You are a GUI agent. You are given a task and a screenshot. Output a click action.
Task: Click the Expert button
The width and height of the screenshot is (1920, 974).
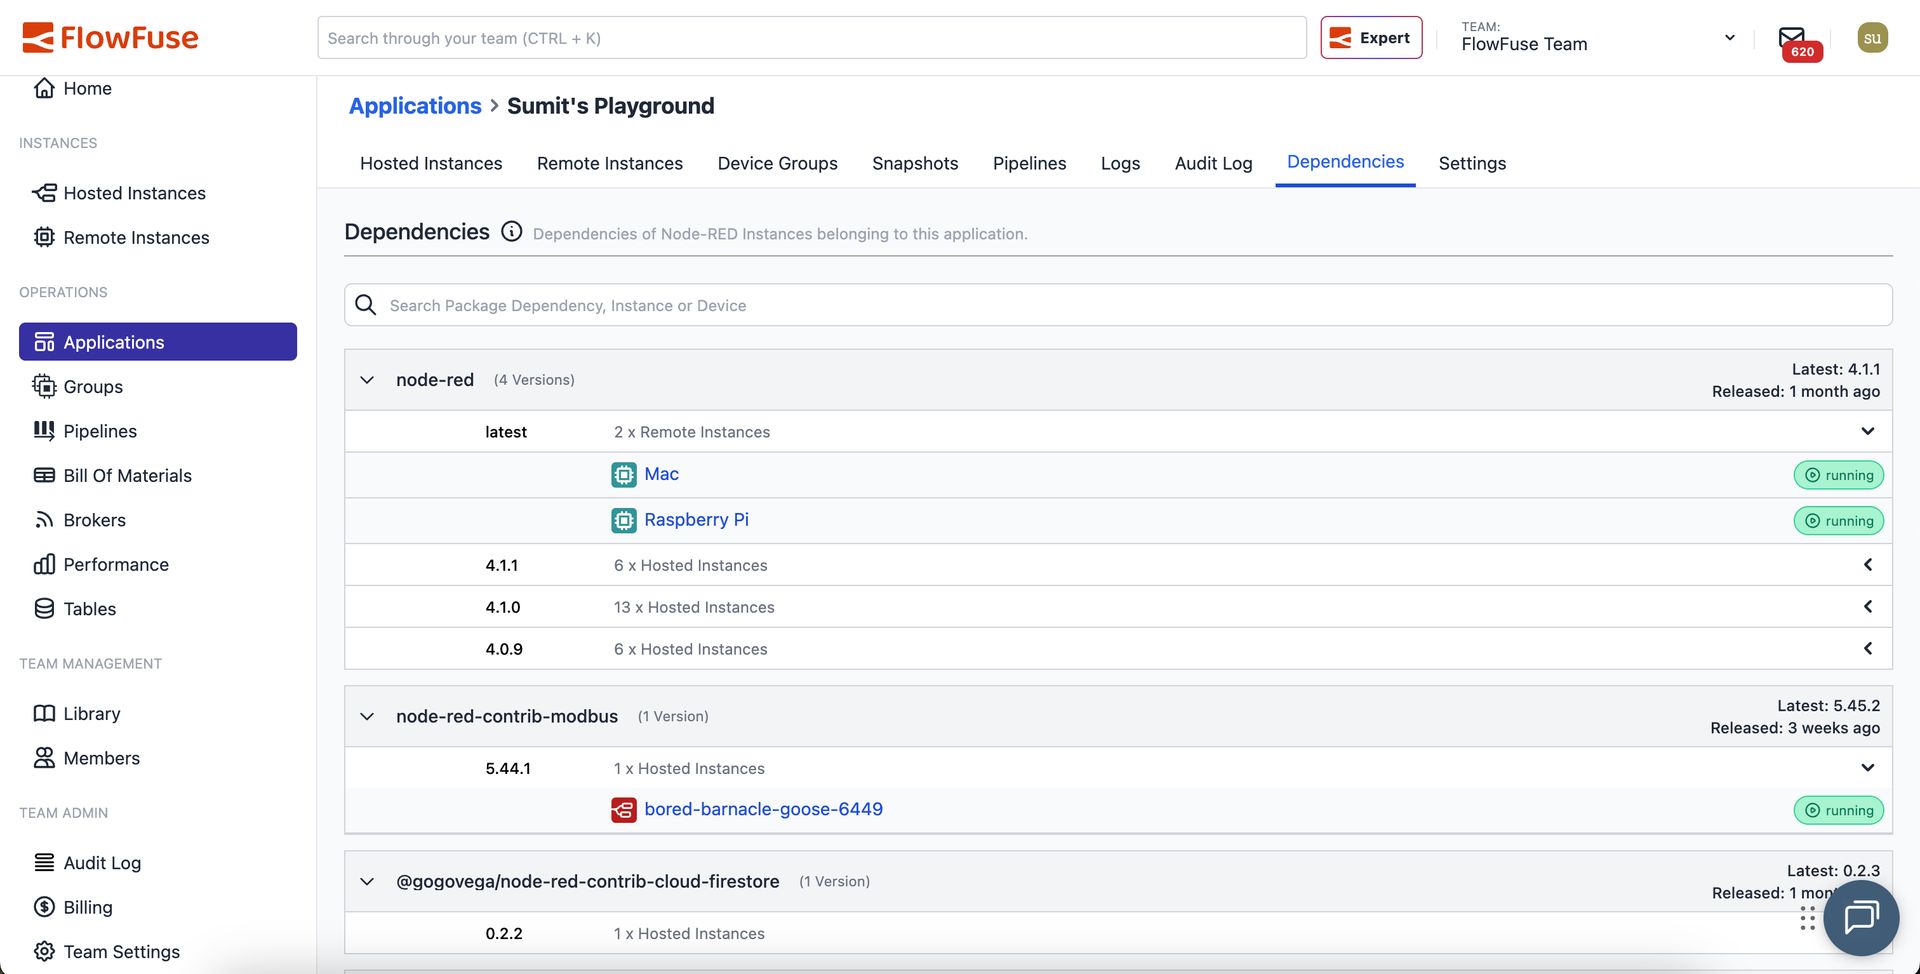[x=1370, y=38]
